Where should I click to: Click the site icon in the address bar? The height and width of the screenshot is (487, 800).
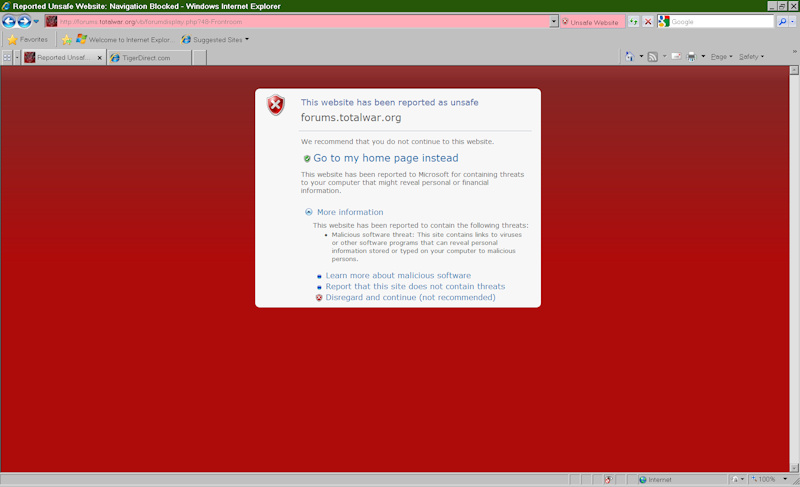(51, 21)
